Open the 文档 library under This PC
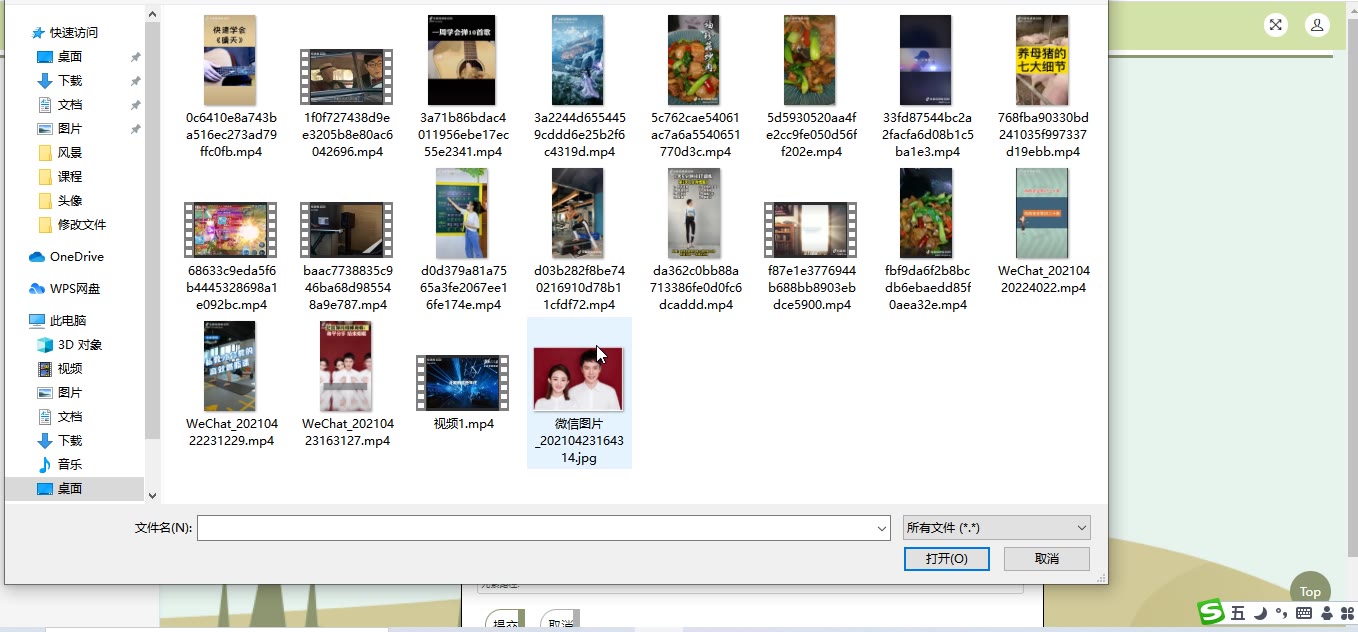 coord(60,417)
